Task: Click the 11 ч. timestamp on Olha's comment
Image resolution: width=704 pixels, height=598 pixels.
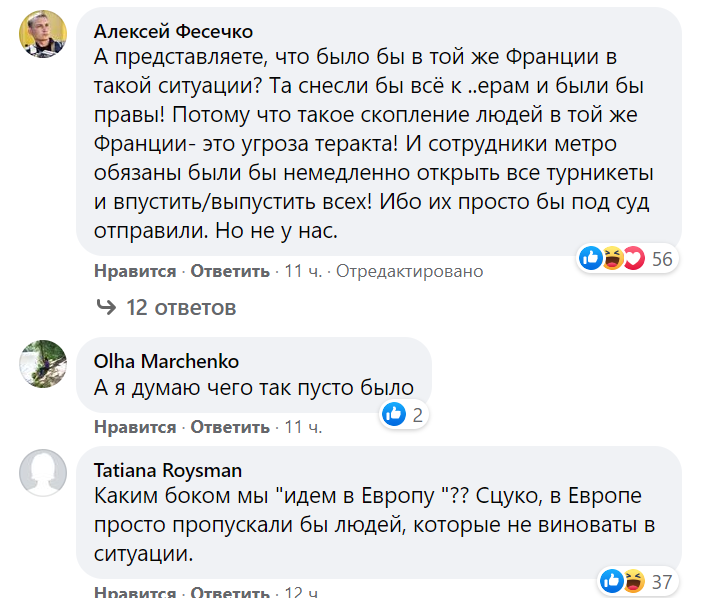Action: [303, 427]
